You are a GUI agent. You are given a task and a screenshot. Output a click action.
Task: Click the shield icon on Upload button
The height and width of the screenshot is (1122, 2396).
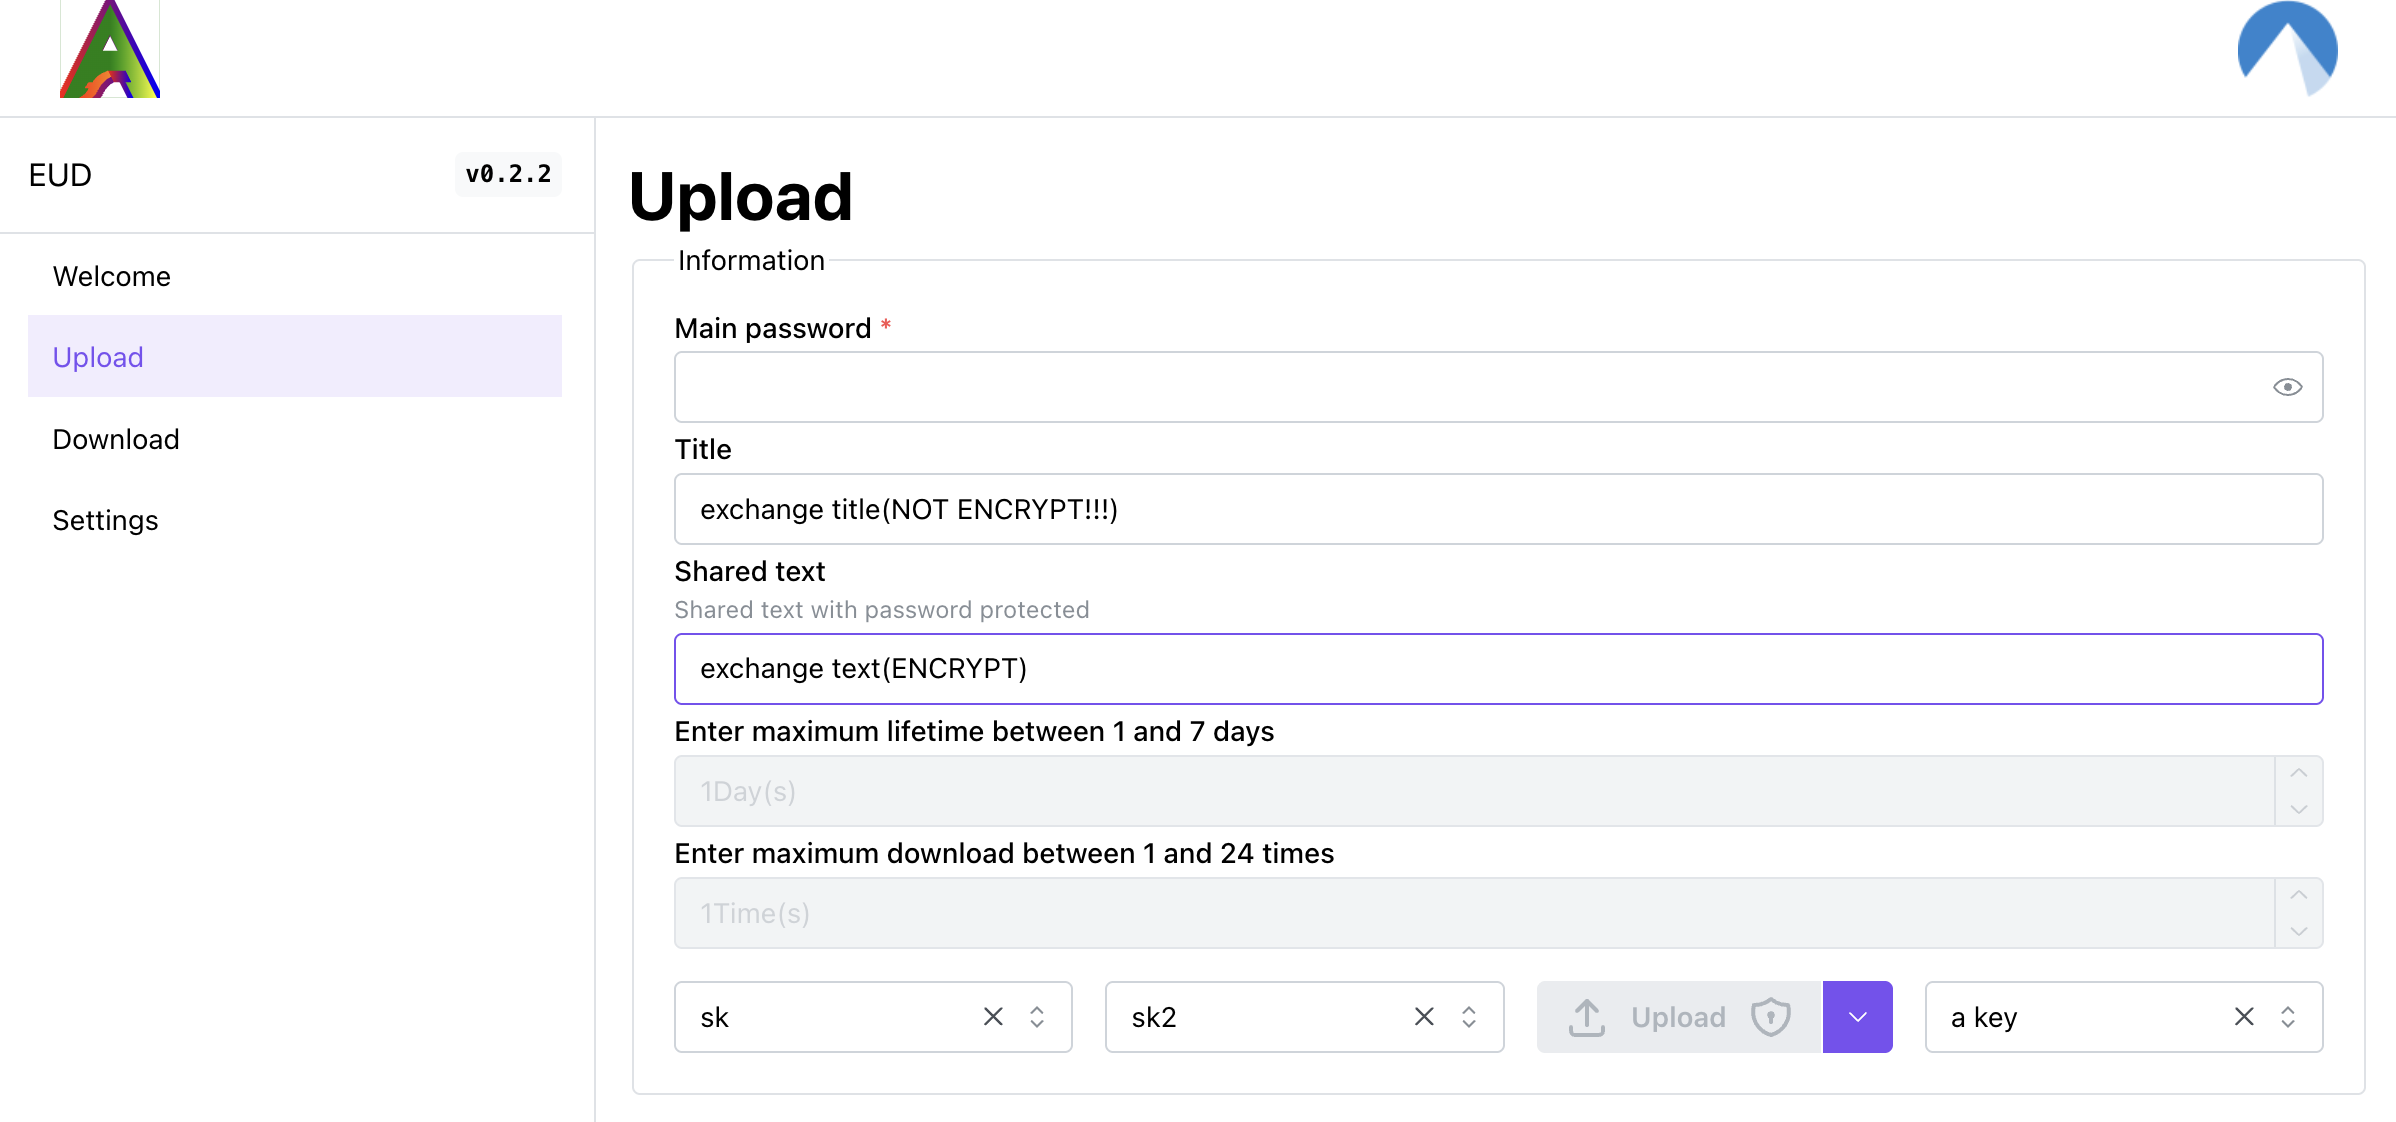click(x=1770, y=1017)
